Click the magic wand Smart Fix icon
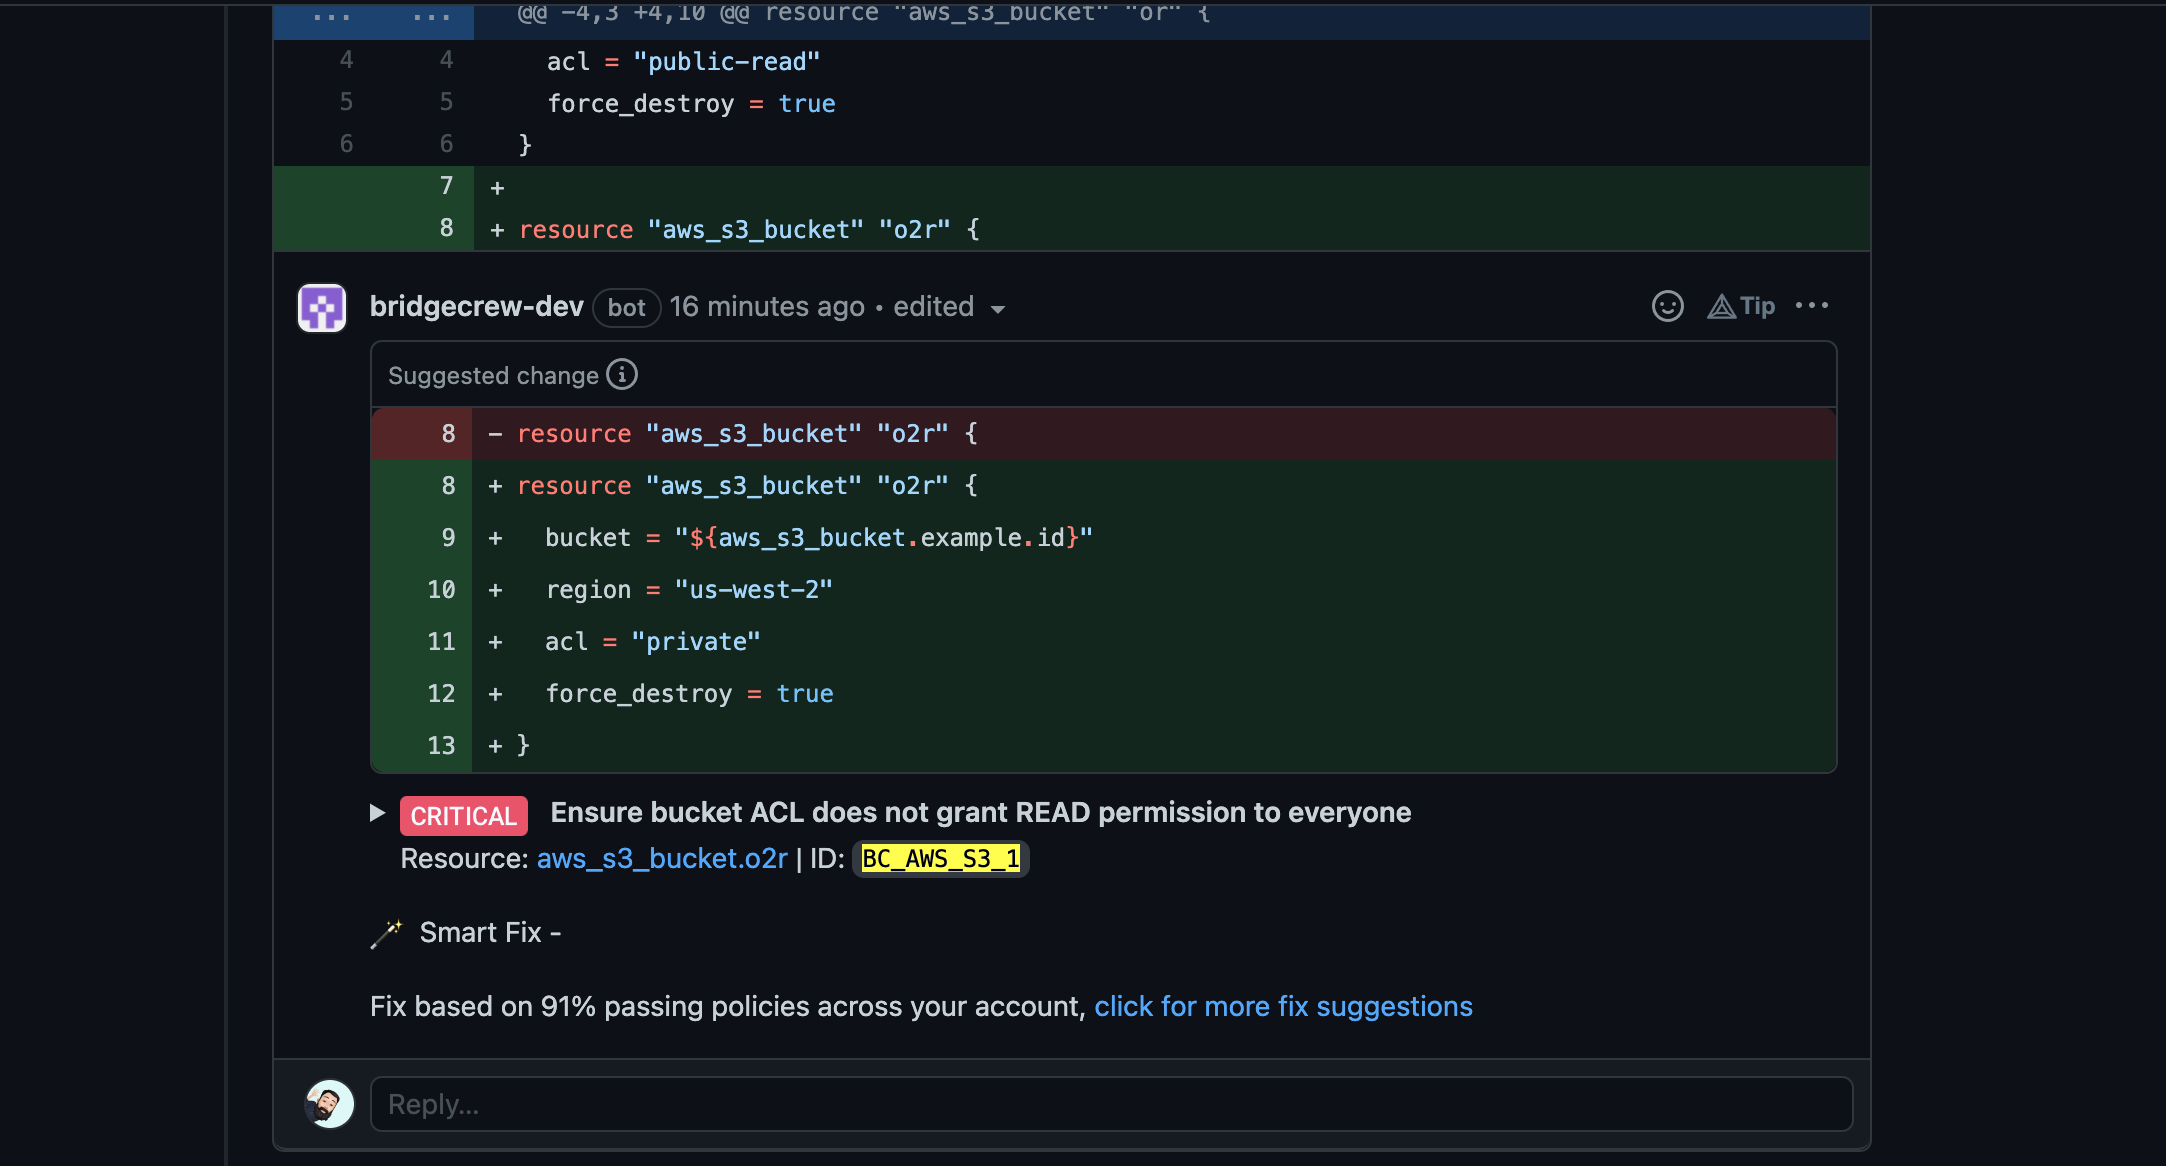 386,933
